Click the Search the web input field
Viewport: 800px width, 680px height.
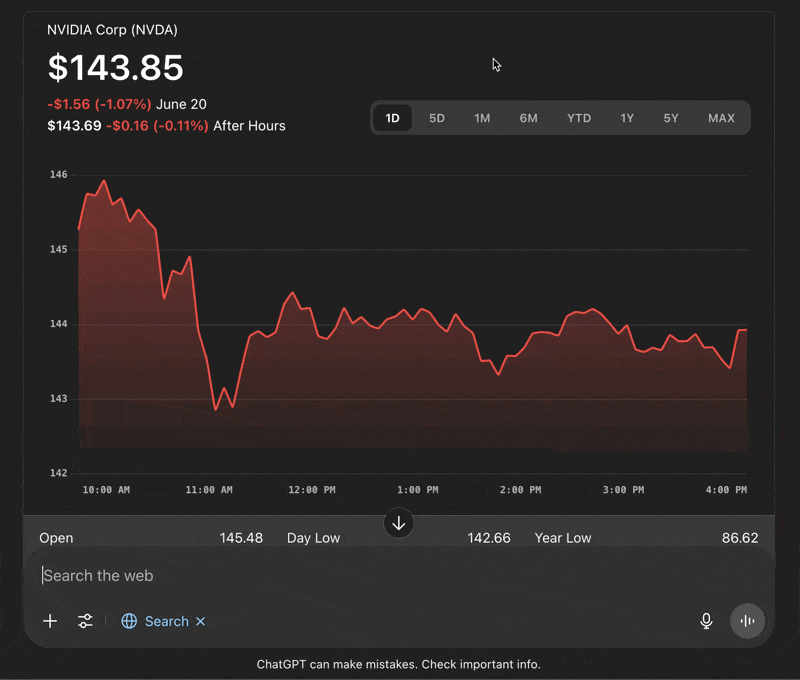398,575
